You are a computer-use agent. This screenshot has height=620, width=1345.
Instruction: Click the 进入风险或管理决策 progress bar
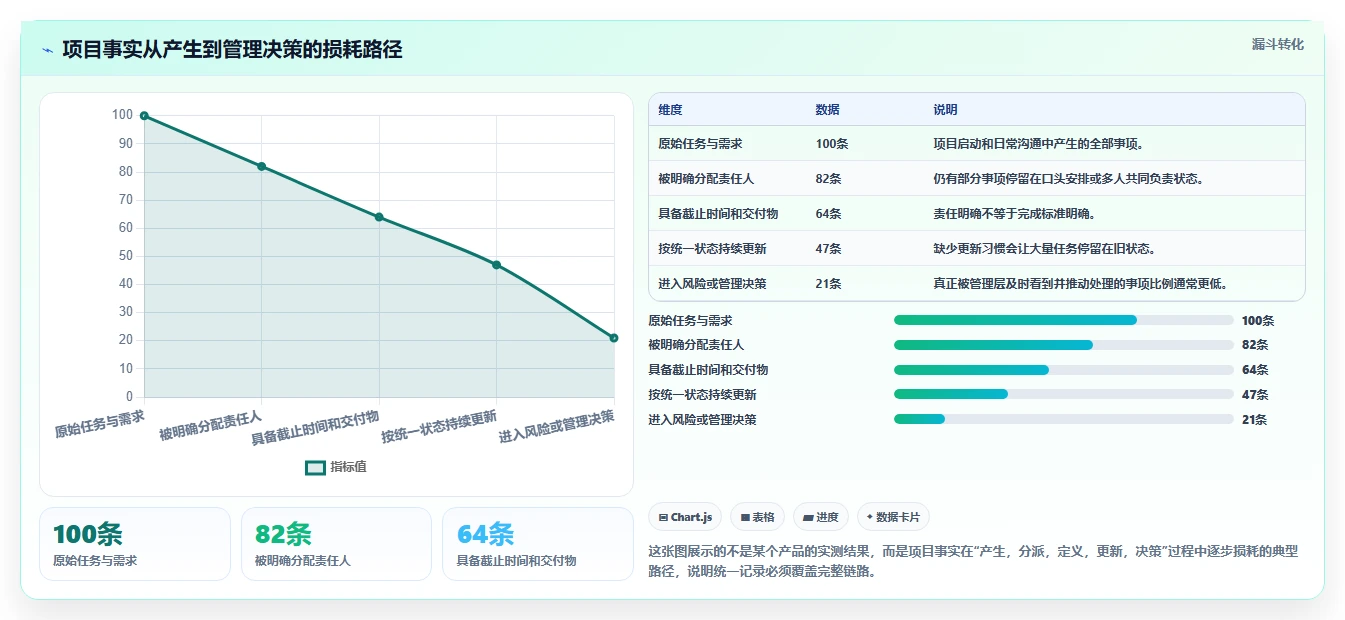click(1063, 419)
